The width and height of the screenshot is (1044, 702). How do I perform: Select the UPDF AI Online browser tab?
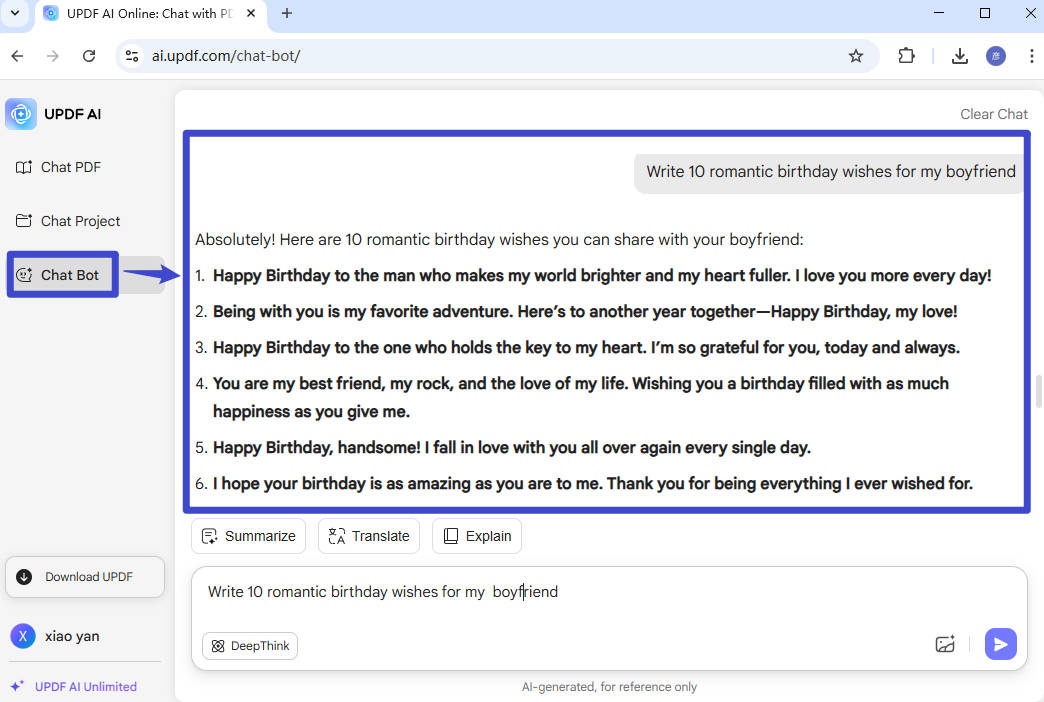(150, 13)
